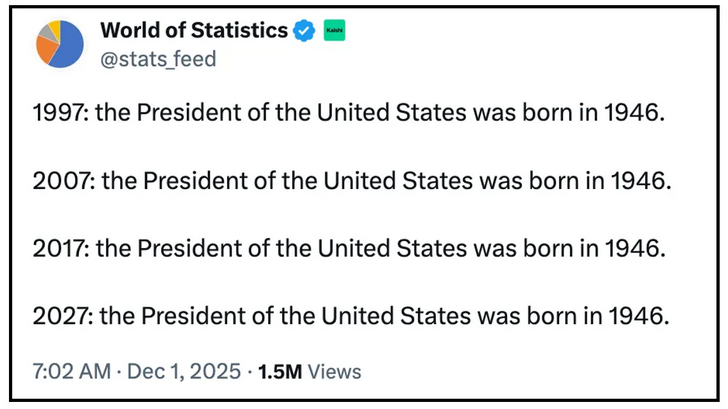Click the green Kalshi affiliate badge

click(x=333, y=32)
